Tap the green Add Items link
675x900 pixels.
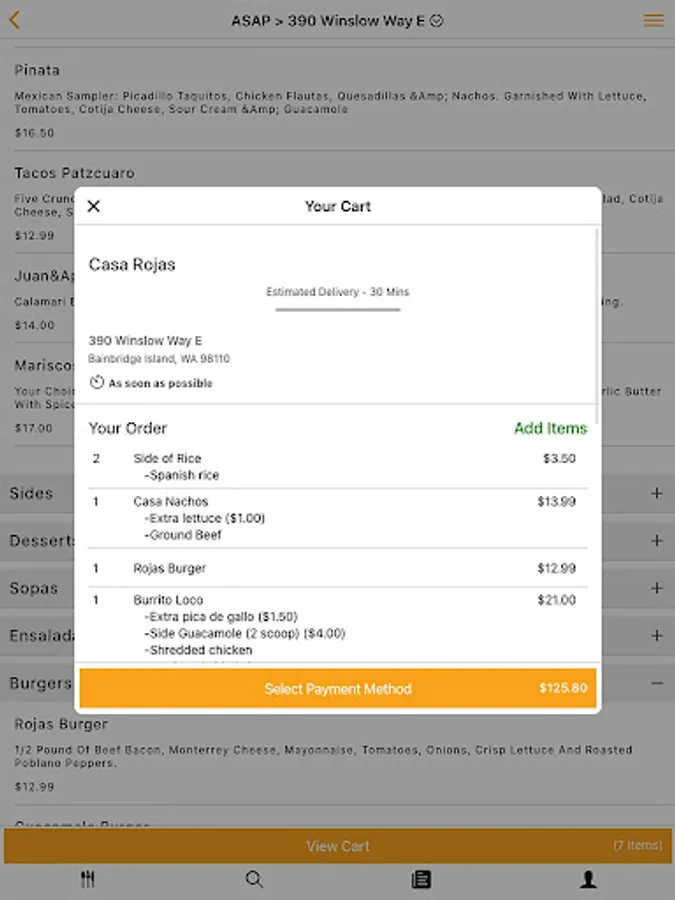coord(550,428)
